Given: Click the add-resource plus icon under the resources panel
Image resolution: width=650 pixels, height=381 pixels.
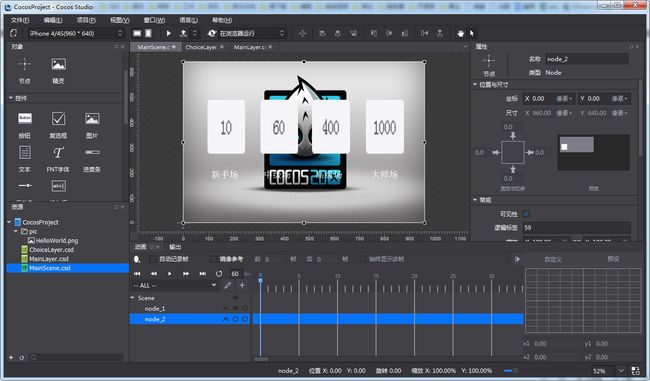Looking at the screenshot, I should tap(11, 357).
